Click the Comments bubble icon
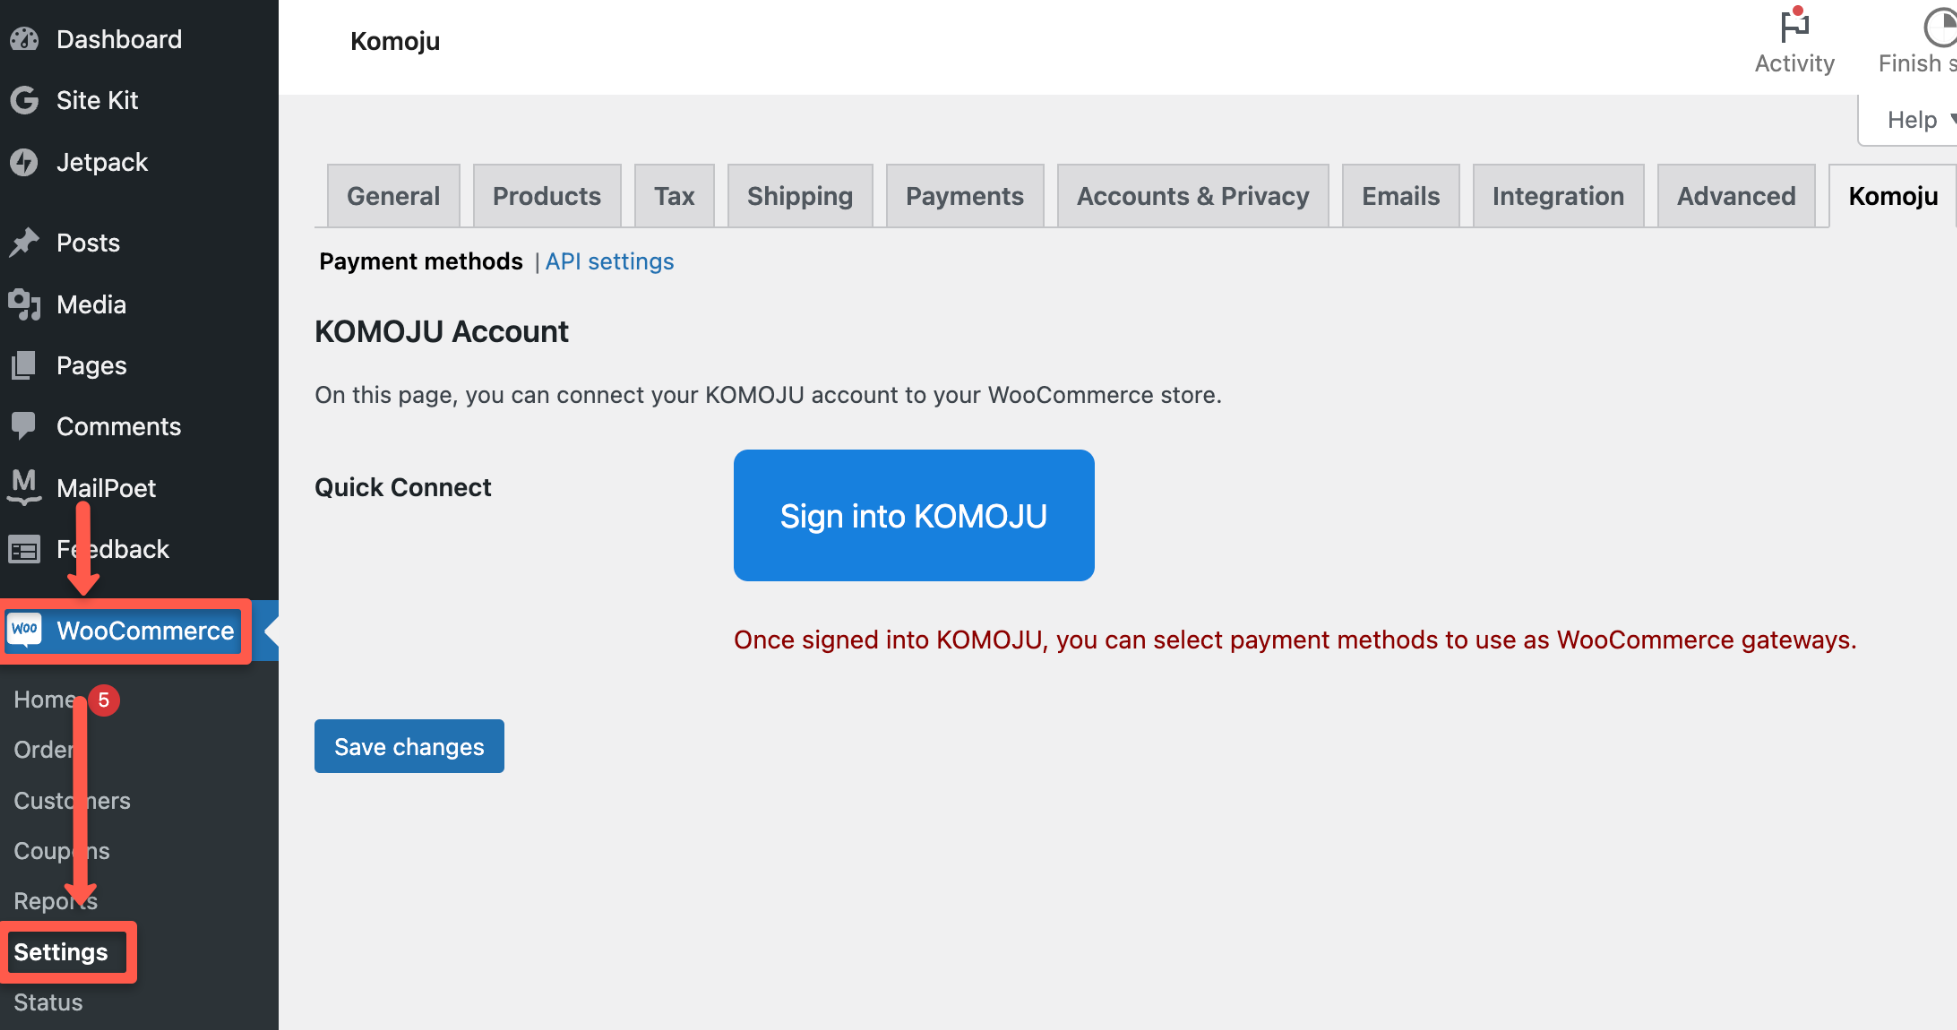1957x1030 pixels. click(24, 426)
